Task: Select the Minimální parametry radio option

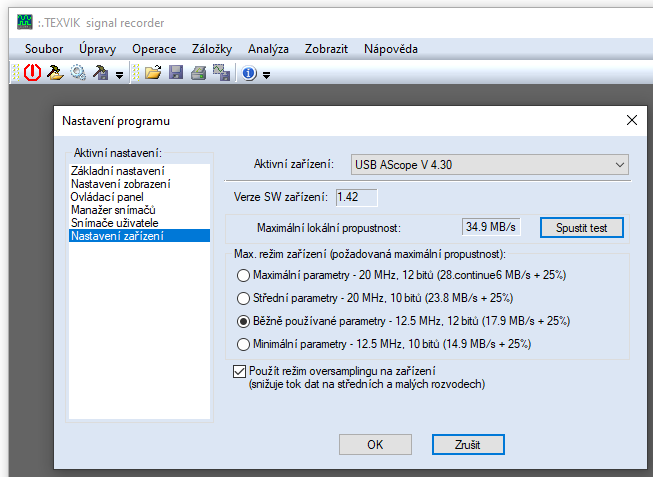Action: tap(242, 344)
